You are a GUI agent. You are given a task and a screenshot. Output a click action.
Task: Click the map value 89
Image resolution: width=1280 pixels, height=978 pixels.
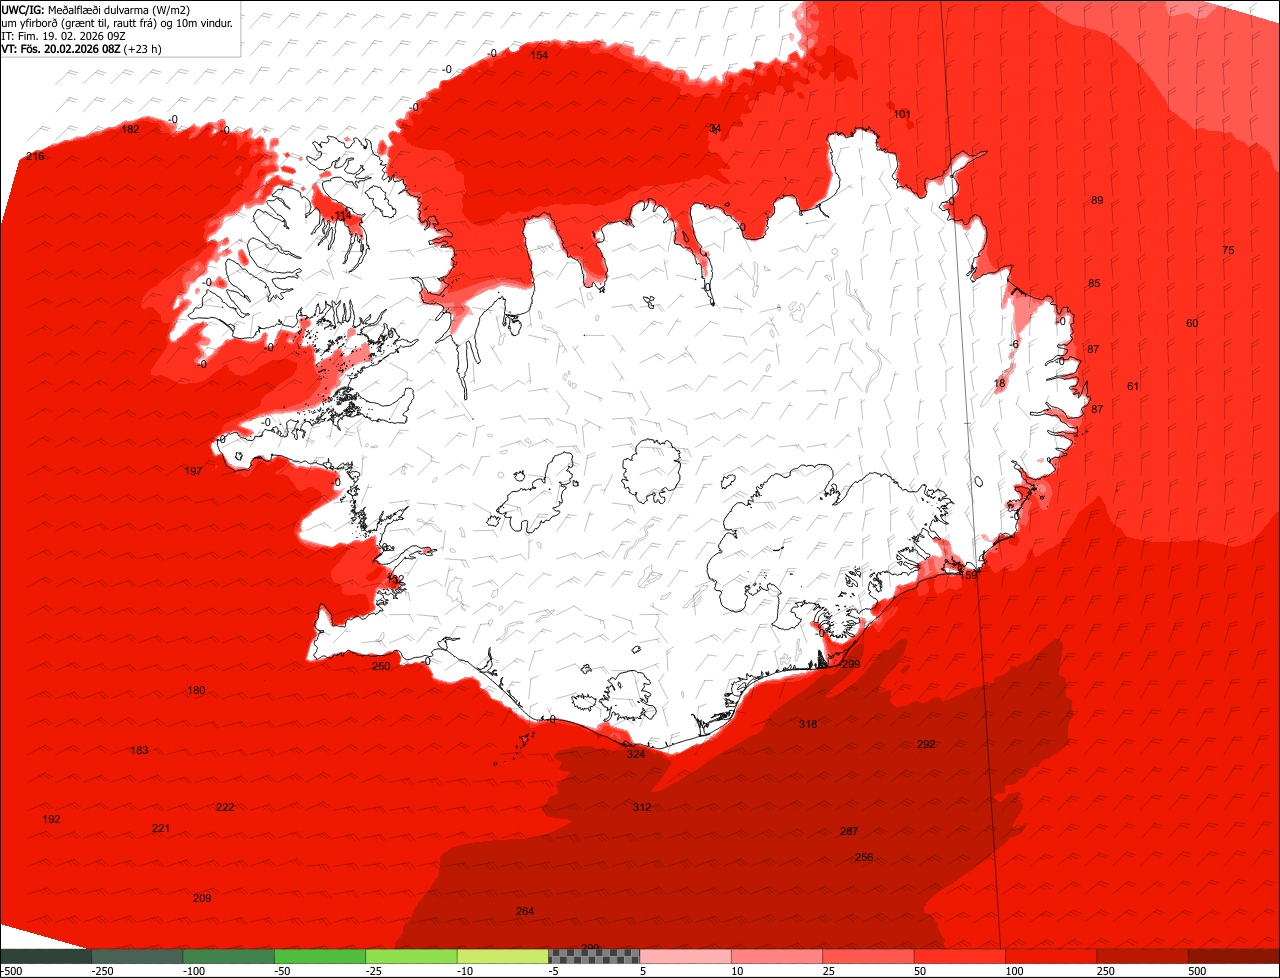pyautogui.click(x=1097, y=201)
